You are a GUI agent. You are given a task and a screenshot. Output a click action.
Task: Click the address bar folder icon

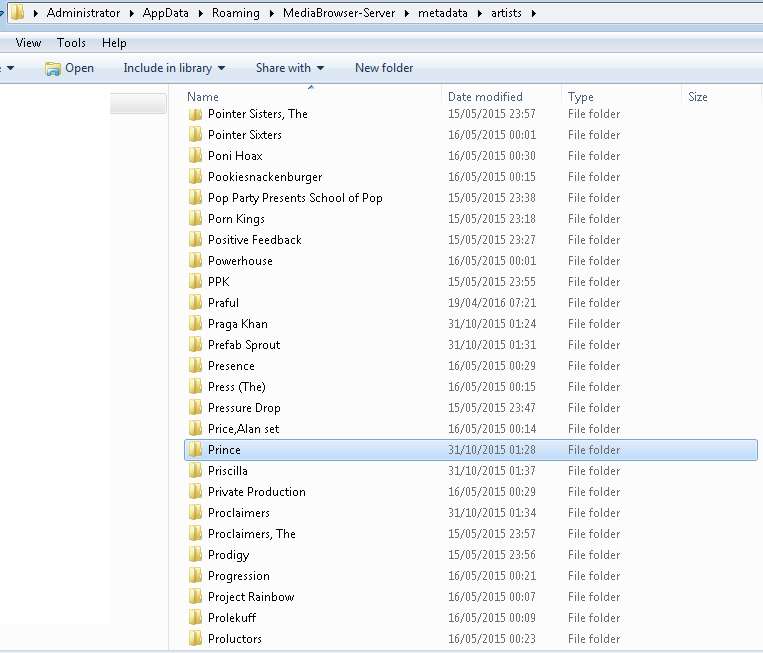[18, 13]
